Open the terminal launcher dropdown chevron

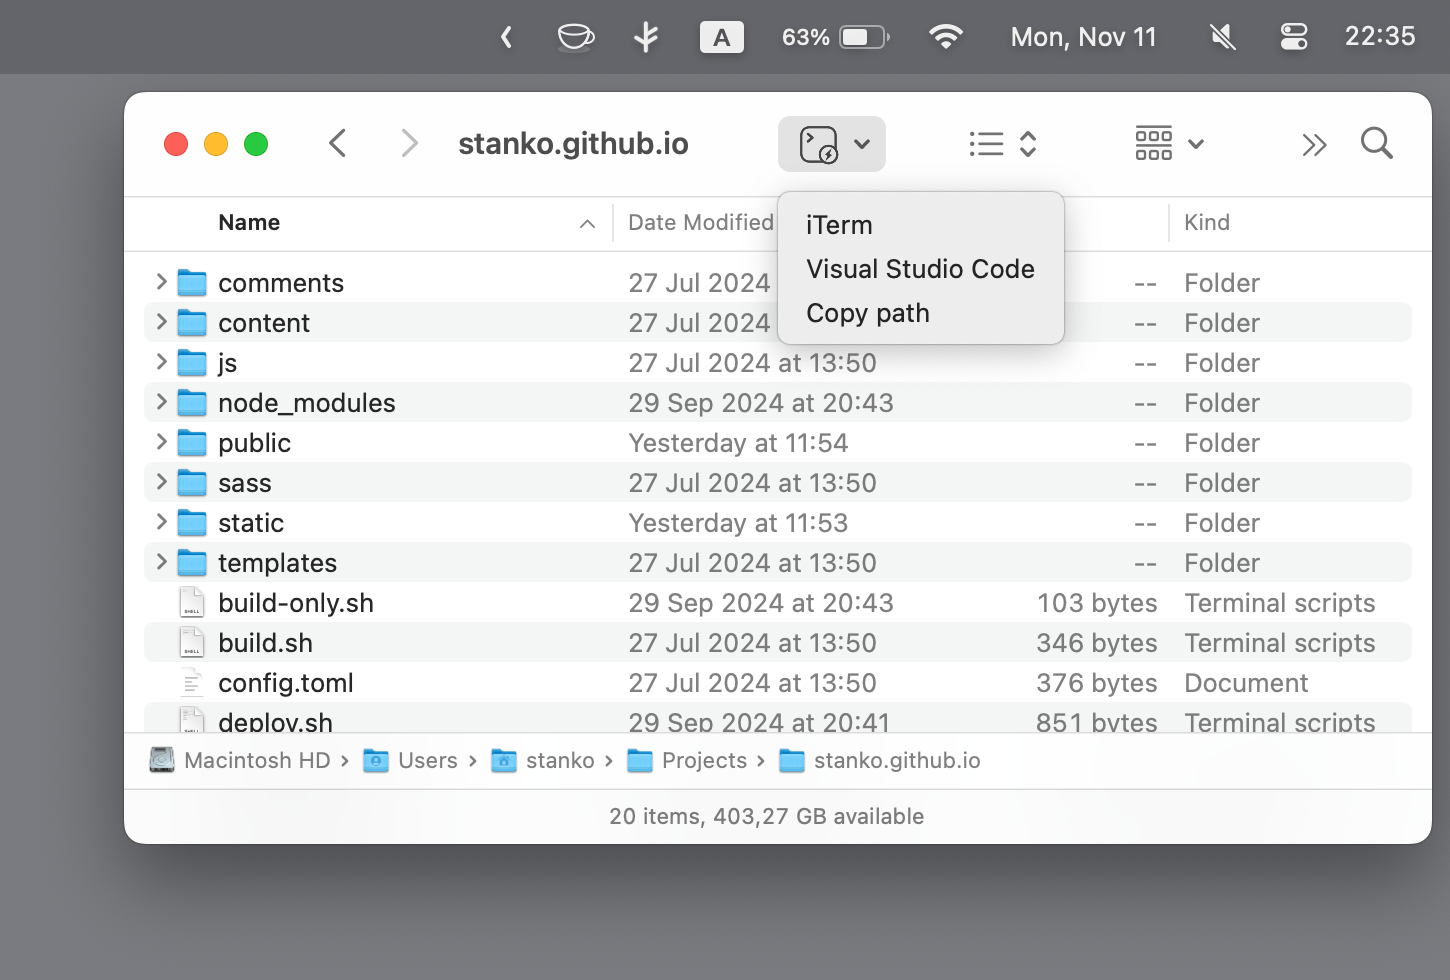pyautogui.click(x=862, y=144)
